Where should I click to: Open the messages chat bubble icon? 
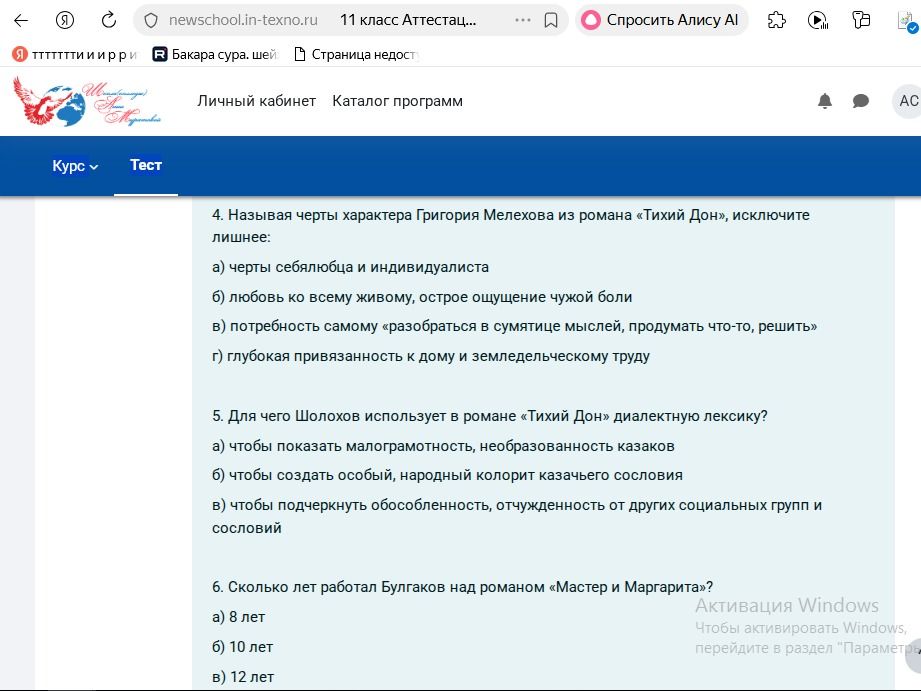[x=861, y=101]
